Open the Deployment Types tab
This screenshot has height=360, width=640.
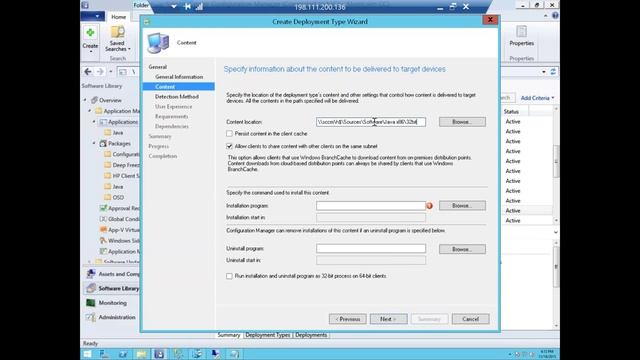point(268,335)
